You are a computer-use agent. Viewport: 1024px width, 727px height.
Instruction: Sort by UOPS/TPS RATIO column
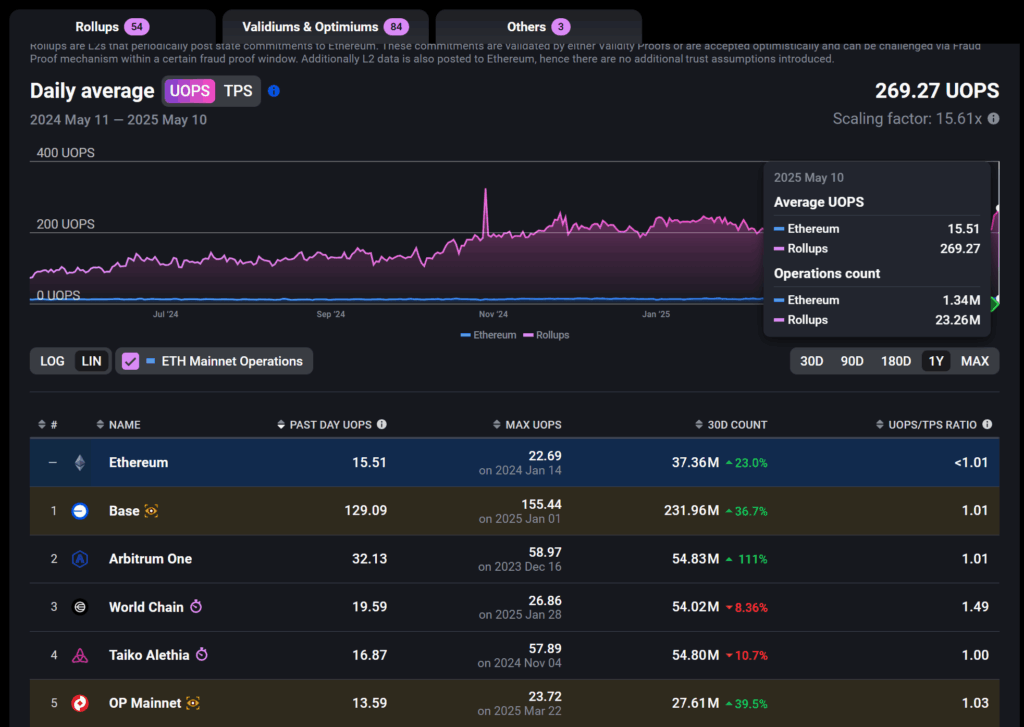pos(926,425)
